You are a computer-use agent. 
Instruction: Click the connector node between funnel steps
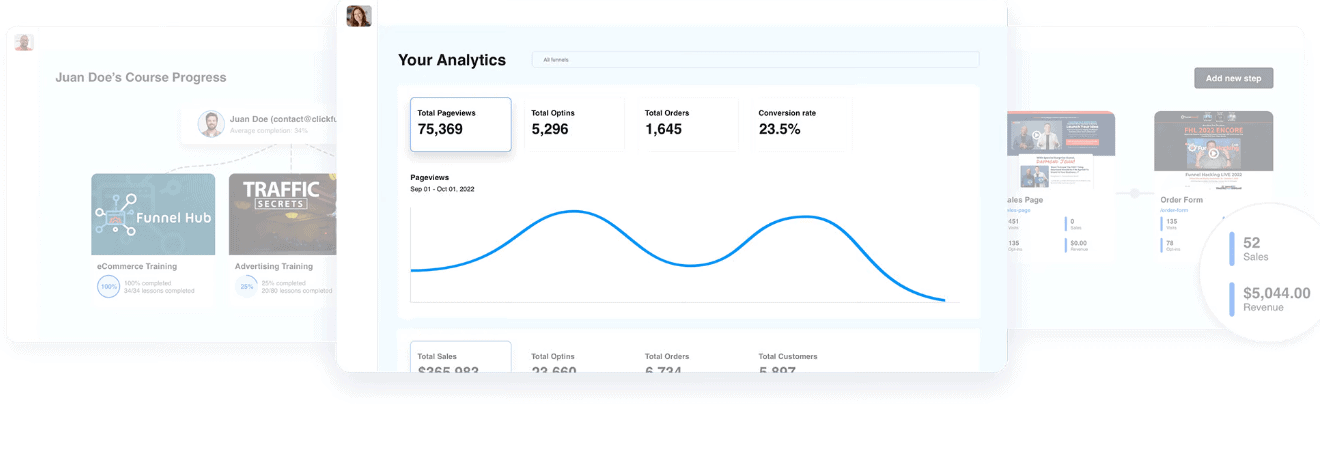(1134, 193)
